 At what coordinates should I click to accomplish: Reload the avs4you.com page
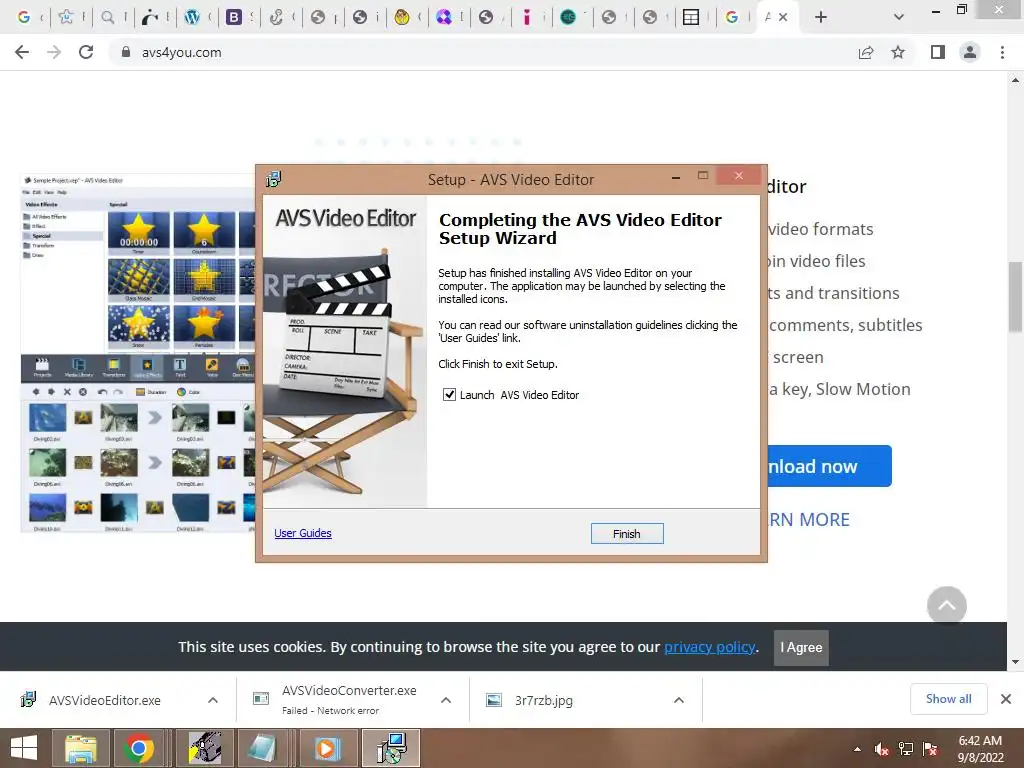[86, 52]
